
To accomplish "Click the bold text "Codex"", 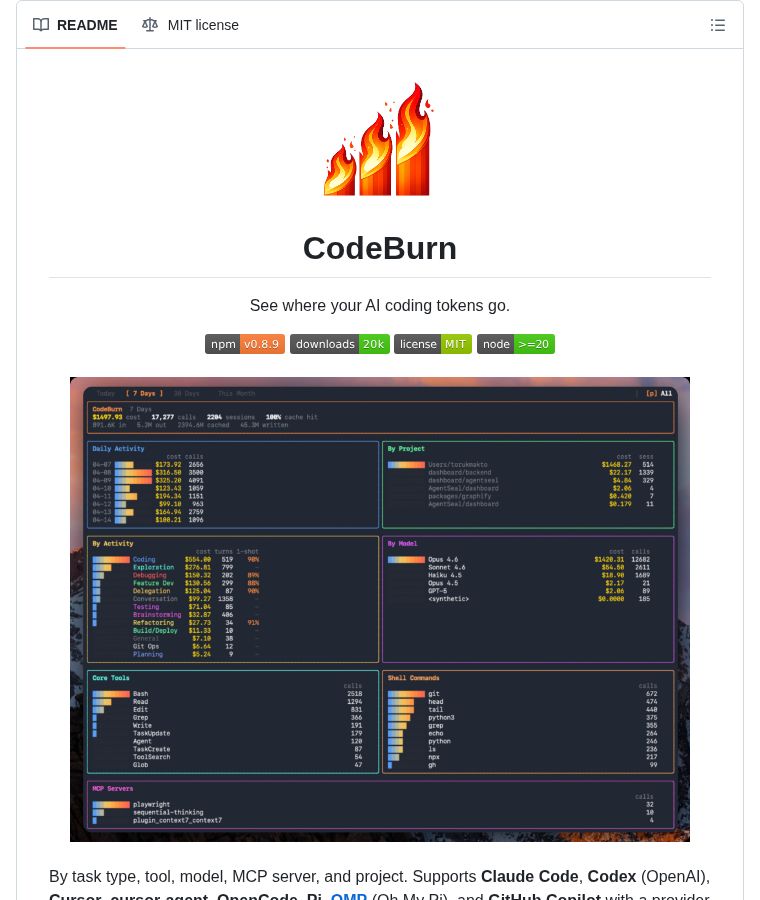I will 612,876.
